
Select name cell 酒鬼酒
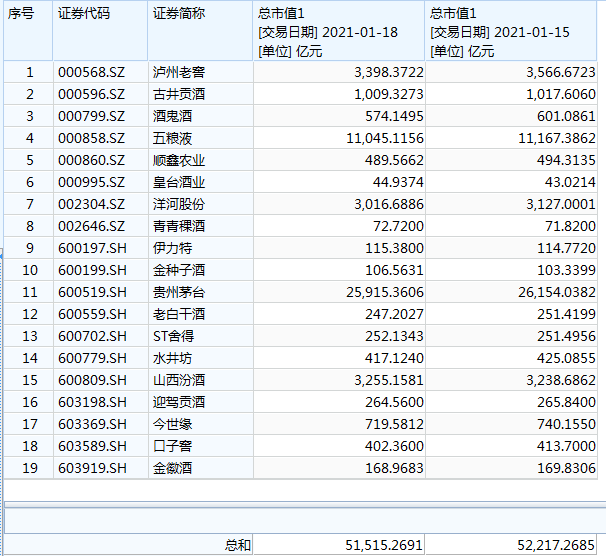tap(201, 116)
